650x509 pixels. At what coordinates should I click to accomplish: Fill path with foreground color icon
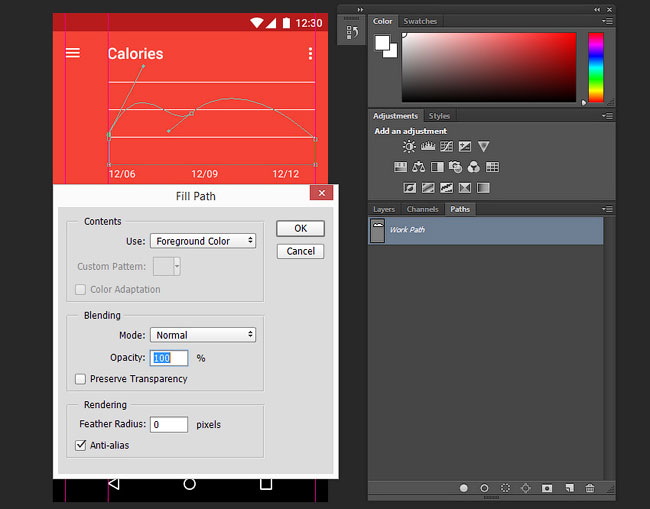463,488
